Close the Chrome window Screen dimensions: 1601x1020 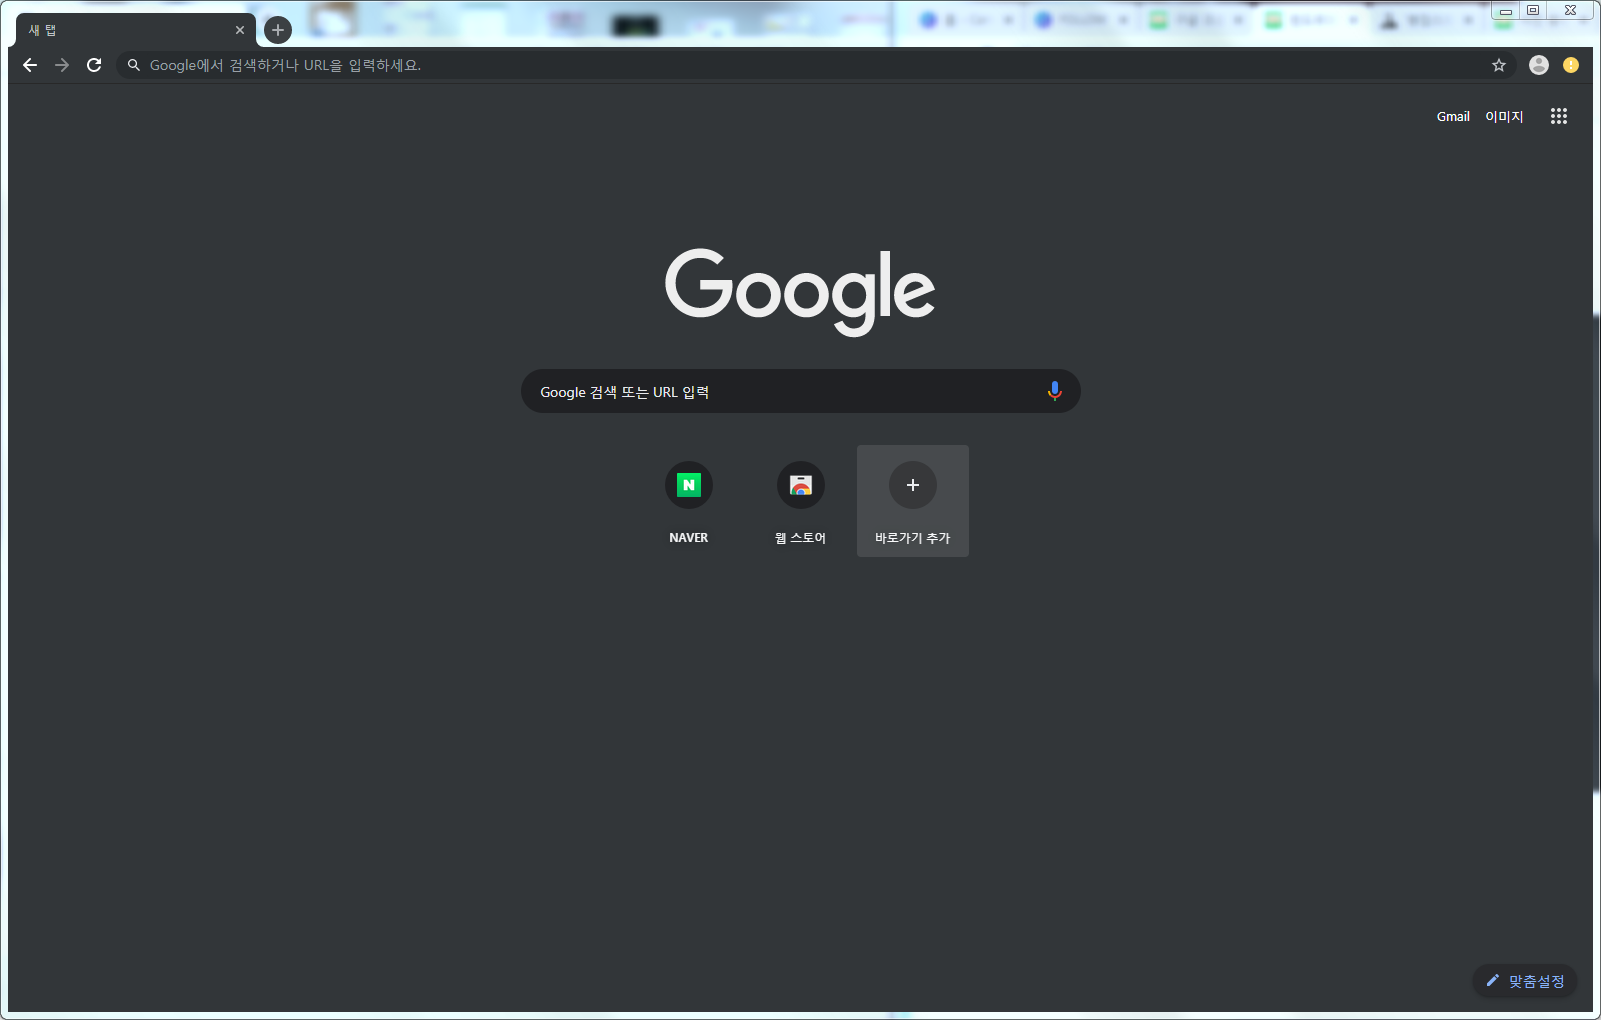1570,11
